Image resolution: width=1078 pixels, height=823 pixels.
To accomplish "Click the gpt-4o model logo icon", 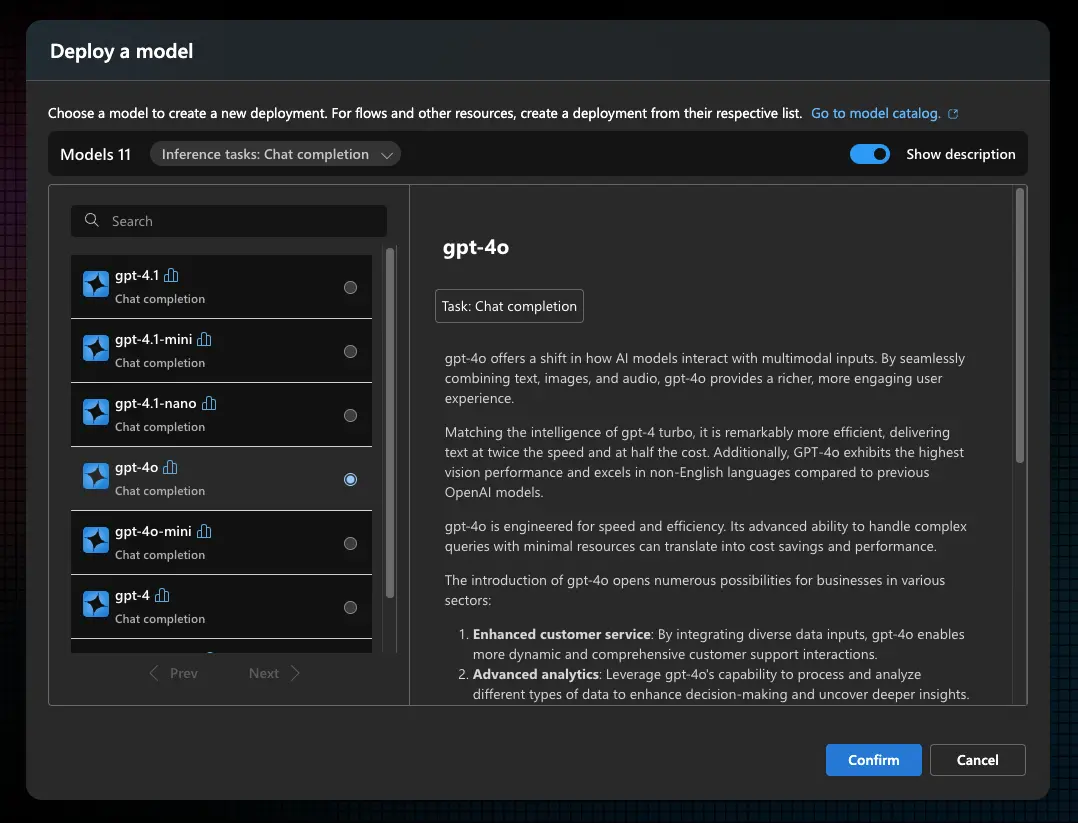I will point(96,476).
